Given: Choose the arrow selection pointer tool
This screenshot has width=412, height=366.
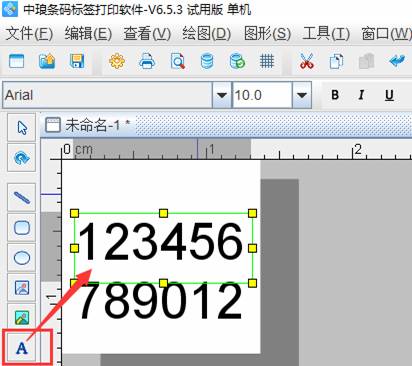Looking at the screenshot, I should pos(22,127).
